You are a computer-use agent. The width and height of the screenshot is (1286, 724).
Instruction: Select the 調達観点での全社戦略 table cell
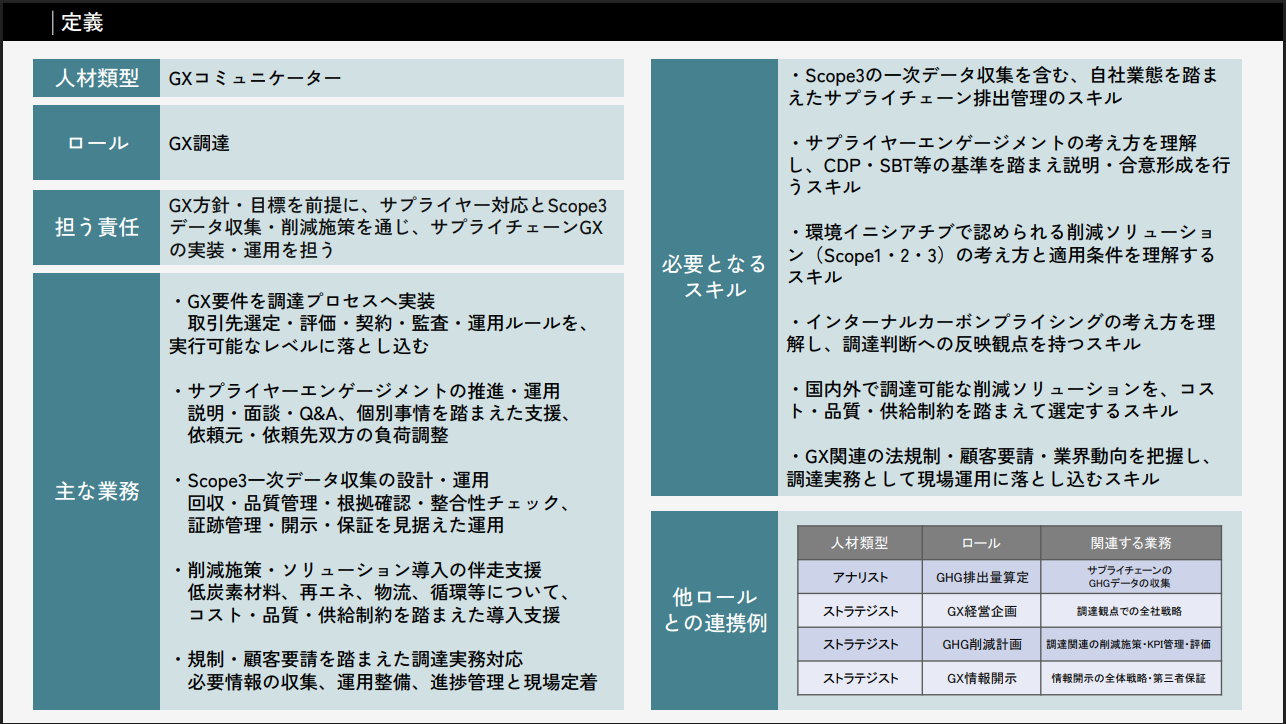(x=1130, y=611)
